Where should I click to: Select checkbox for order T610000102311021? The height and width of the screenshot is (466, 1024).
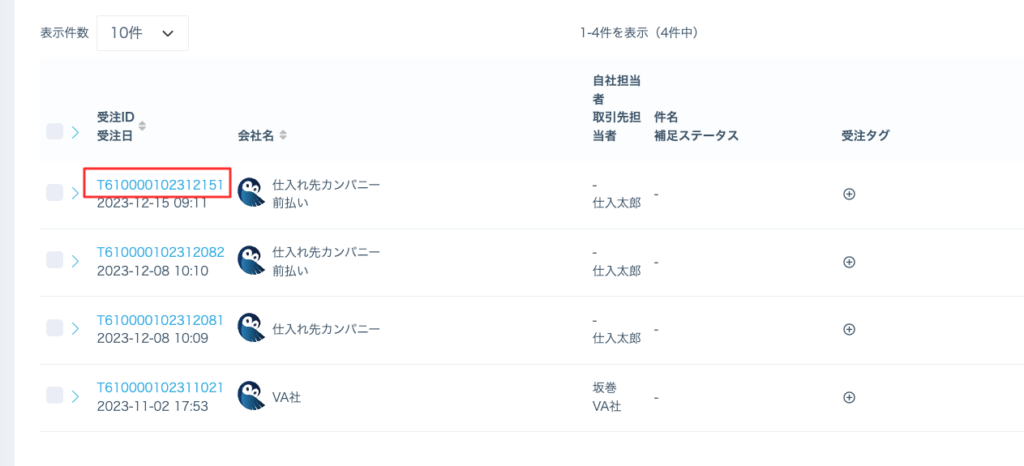(55, 397)
